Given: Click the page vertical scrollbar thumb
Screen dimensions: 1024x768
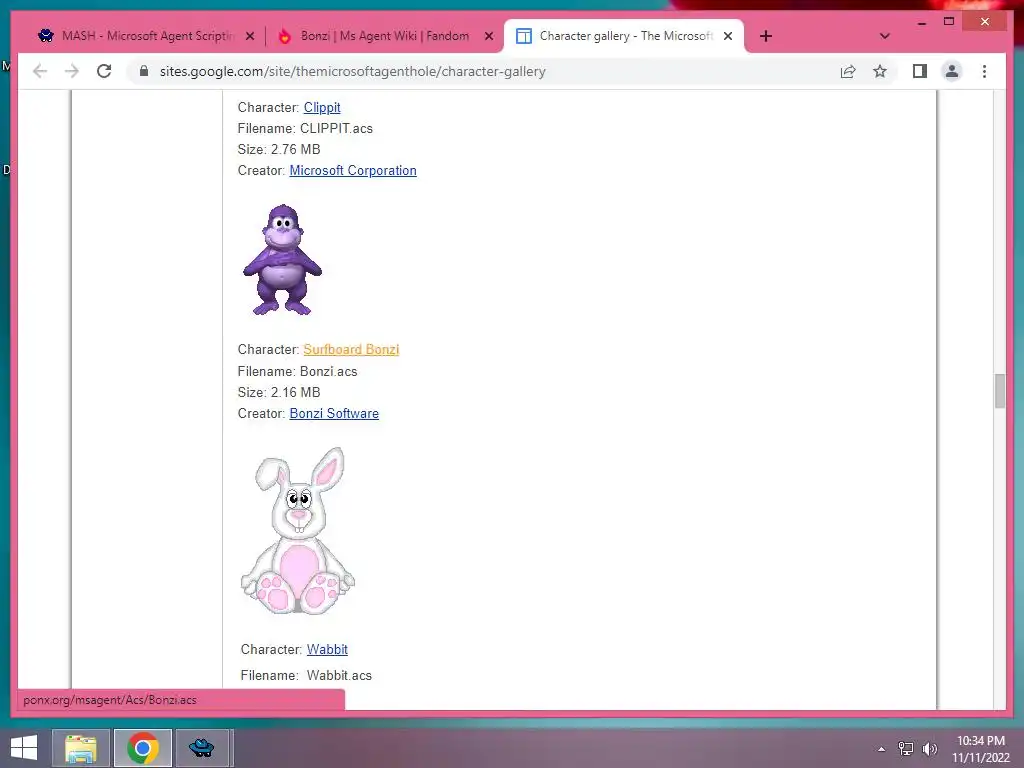Looking at the screenshot, I should point(999,391).
